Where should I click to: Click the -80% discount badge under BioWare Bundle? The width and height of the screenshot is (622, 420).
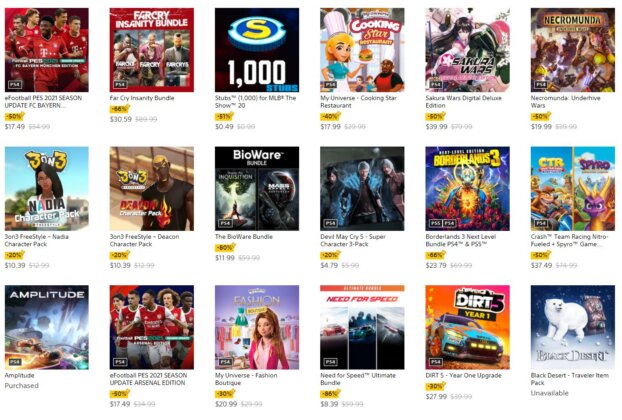tap(225, 247)
